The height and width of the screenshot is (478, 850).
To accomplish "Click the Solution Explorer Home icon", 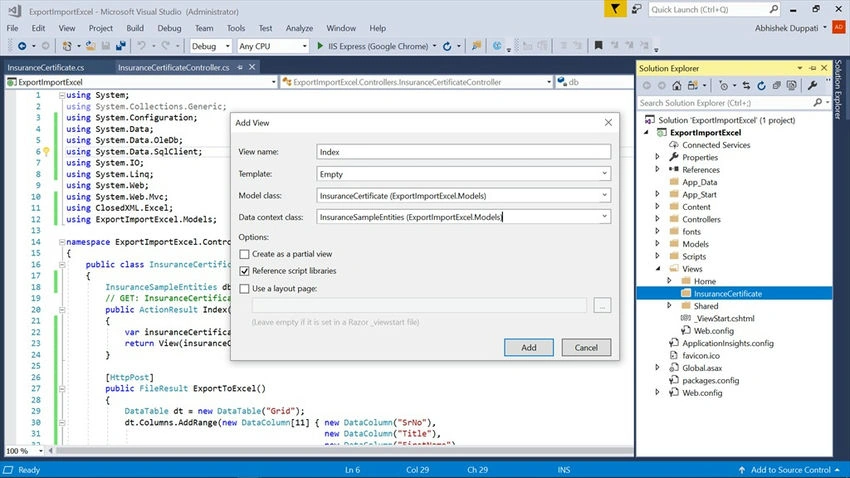I will click(677, 86).
